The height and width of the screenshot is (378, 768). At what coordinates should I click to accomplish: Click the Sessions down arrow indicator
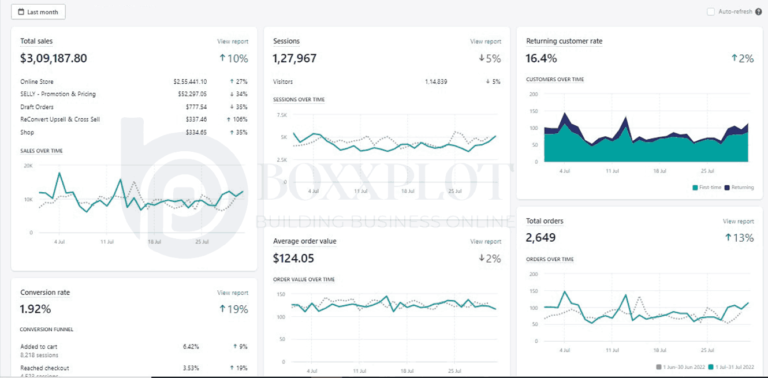(481, 58)
